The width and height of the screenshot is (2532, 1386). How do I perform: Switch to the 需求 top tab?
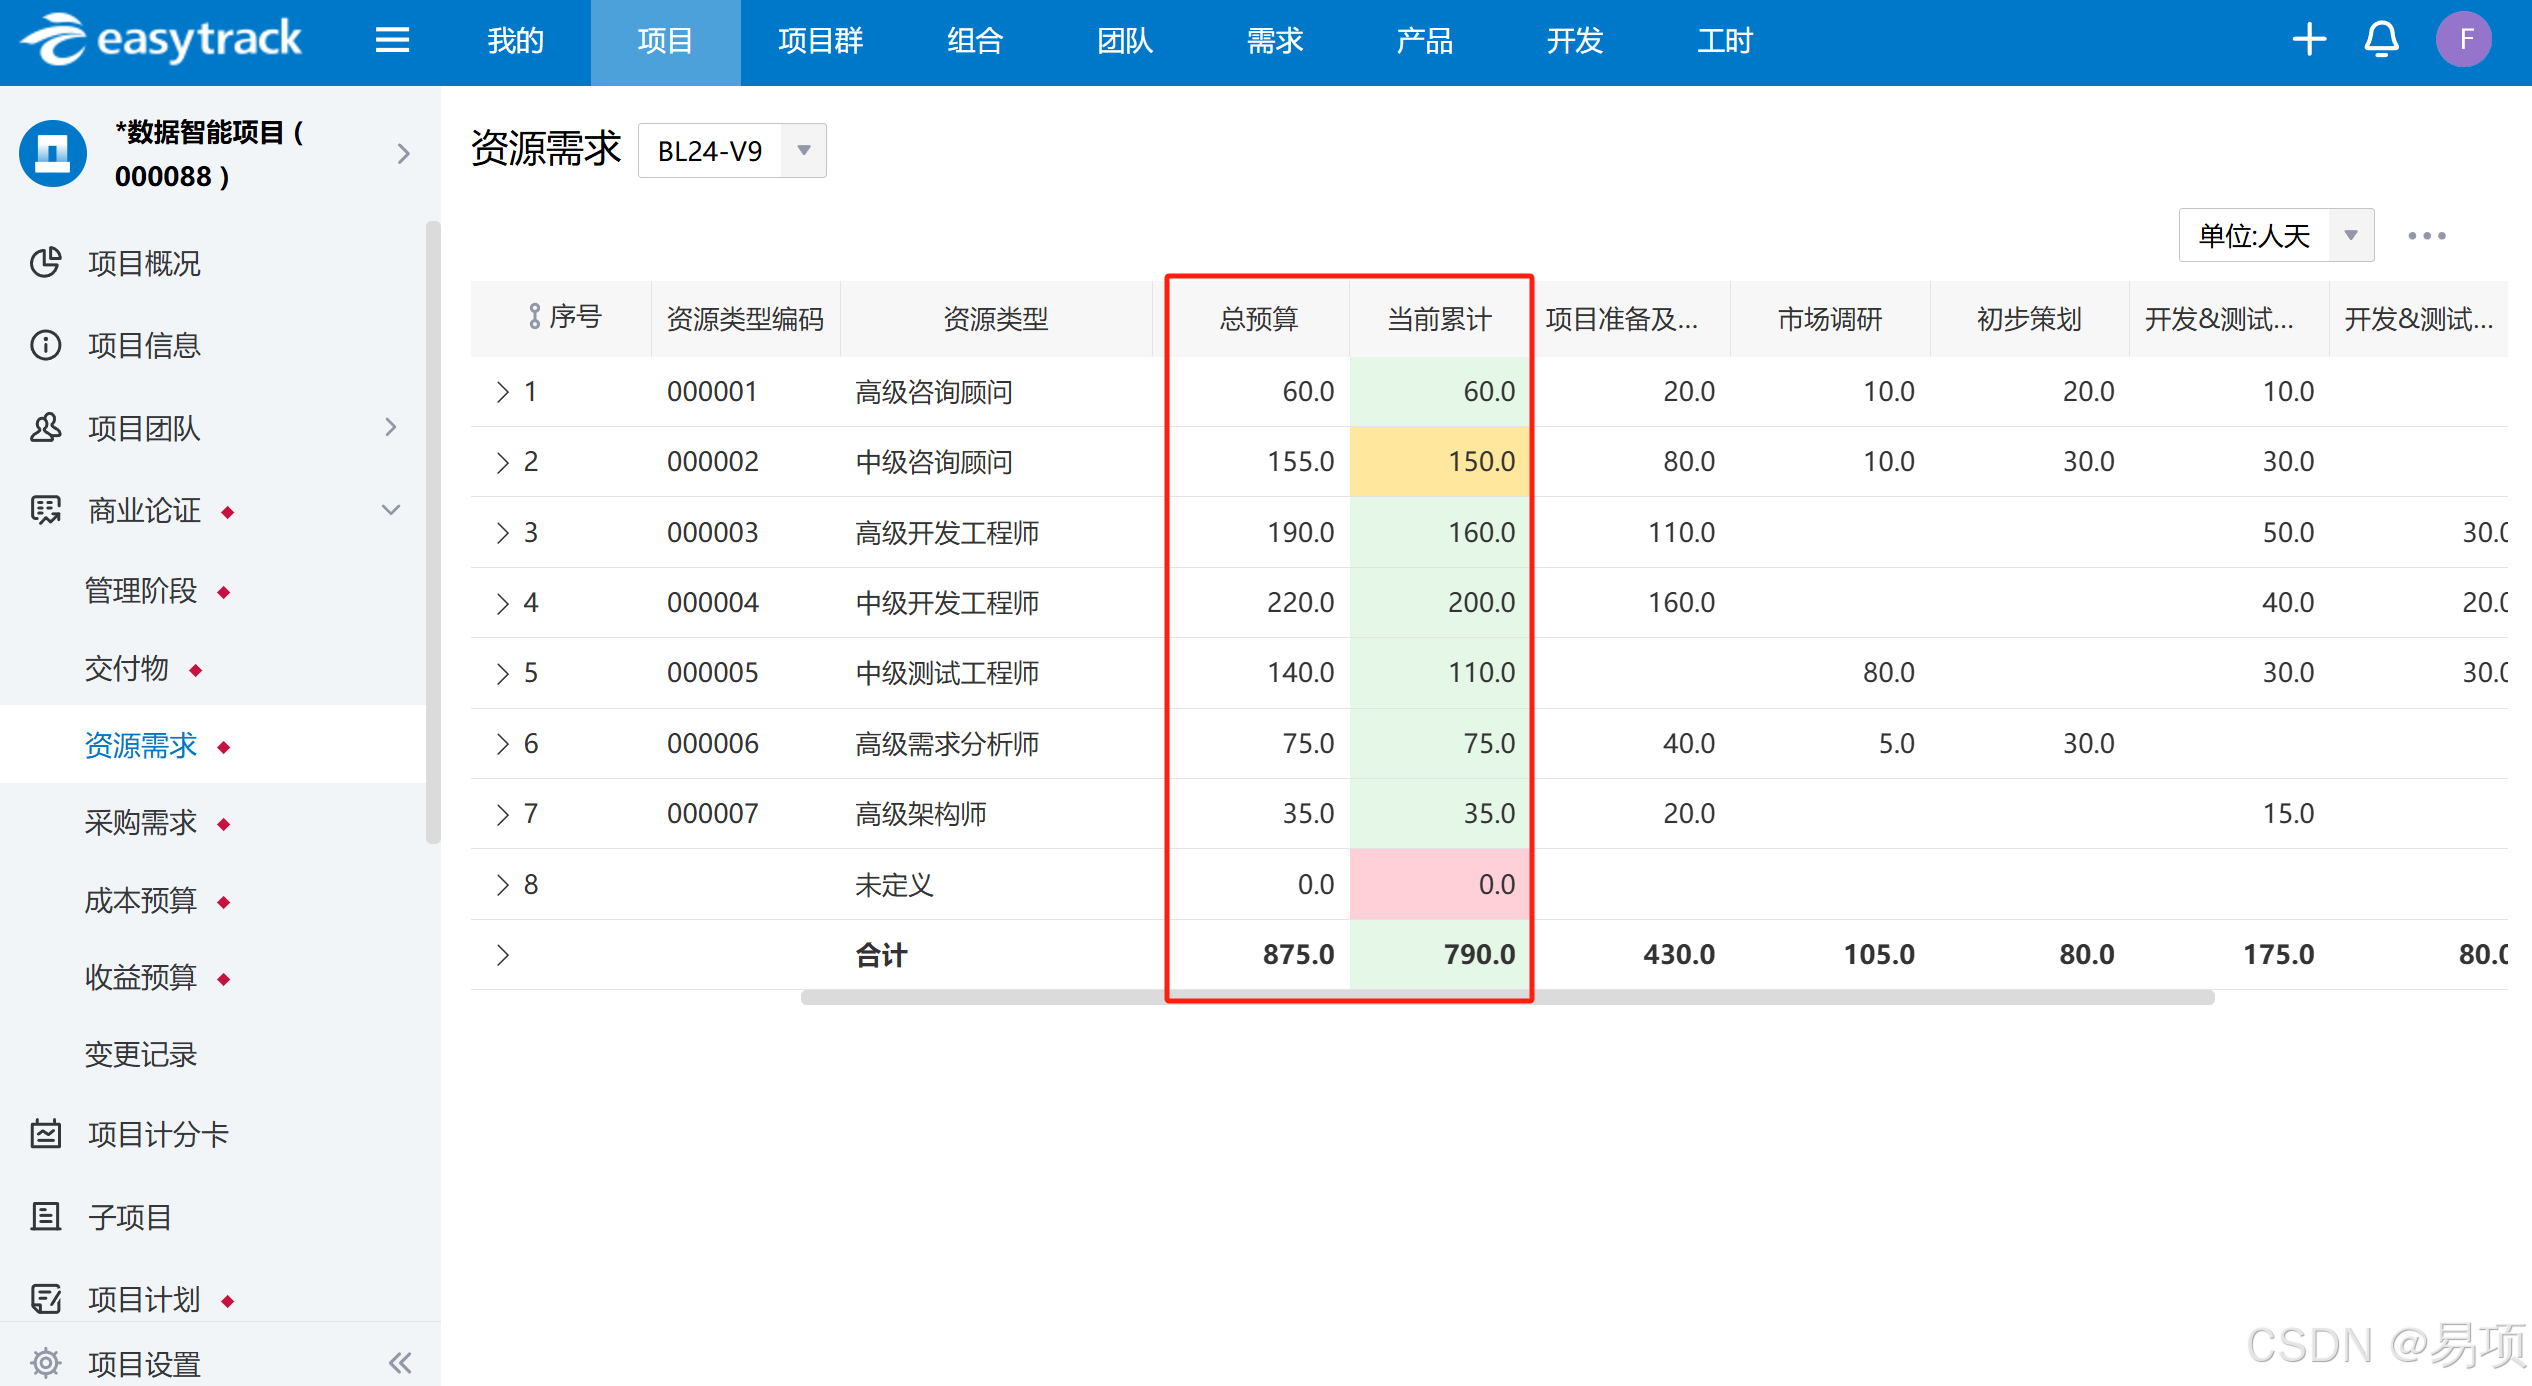tap(1274, 41)
